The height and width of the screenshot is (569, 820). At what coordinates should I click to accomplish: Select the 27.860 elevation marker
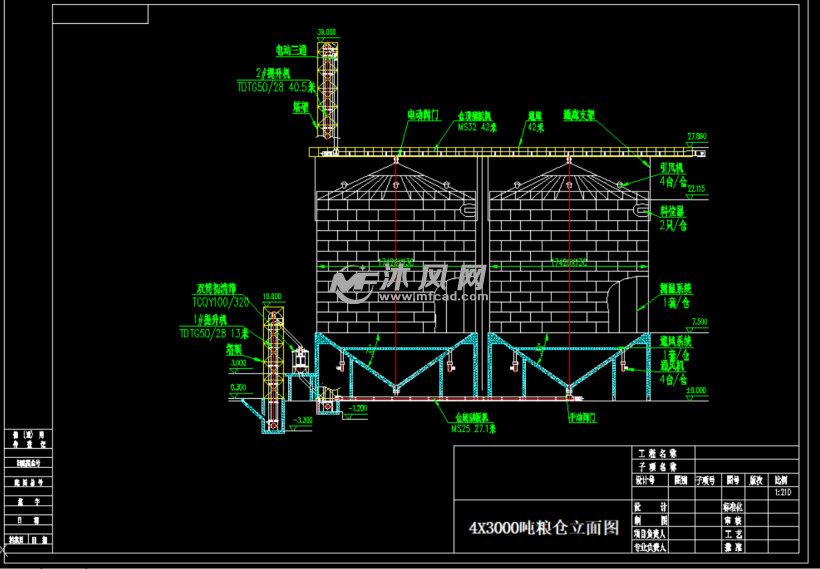[x=696, y=136]
